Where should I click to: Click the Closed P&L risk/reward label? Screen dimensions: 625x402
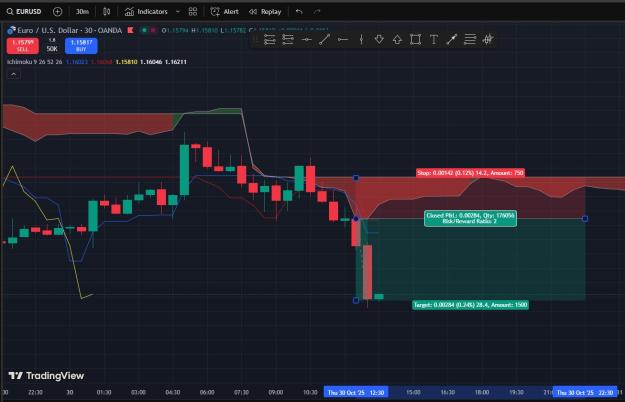tap(470, 218)
